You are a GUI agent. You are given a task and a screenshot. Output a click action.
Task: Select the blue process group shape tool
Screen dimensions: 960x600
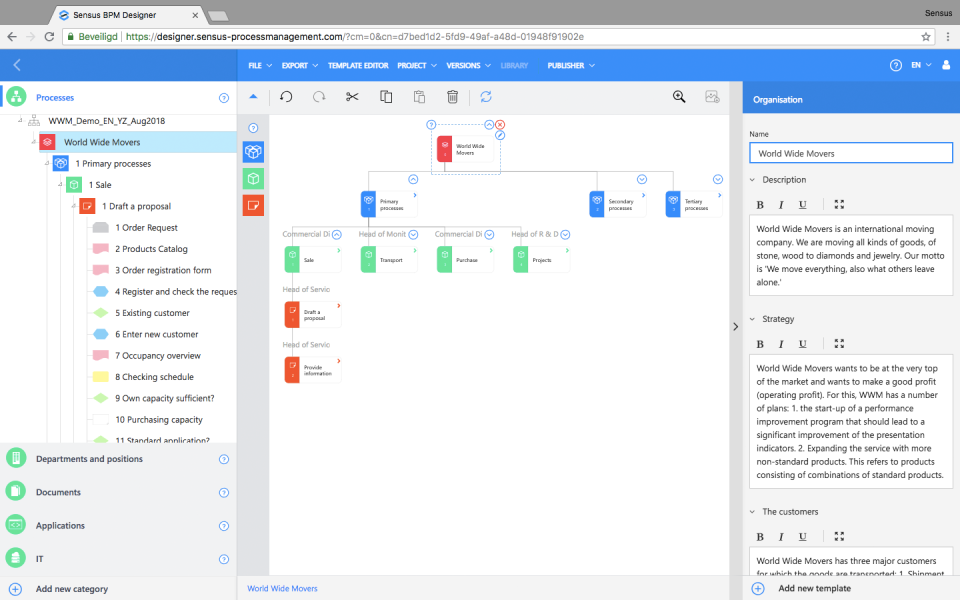point(253,152)
